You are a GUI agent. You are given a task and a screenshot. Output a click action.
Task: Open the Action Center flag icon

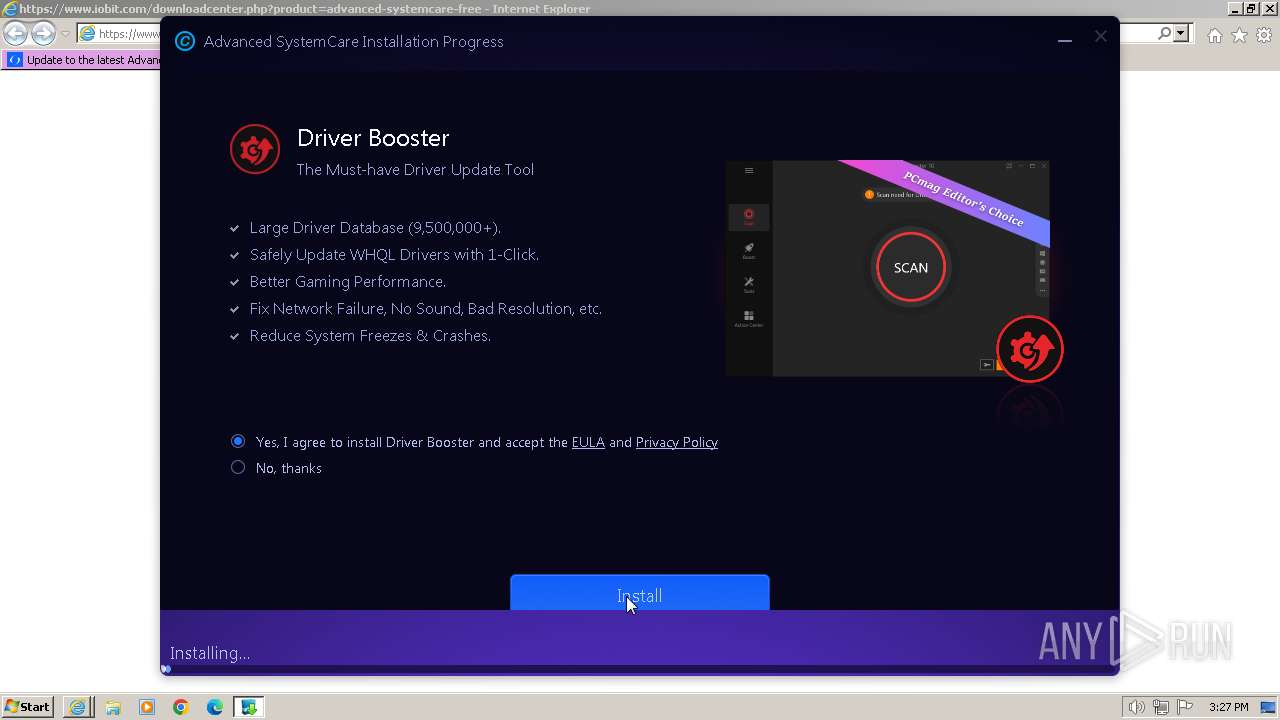(x=1185, y=707)
